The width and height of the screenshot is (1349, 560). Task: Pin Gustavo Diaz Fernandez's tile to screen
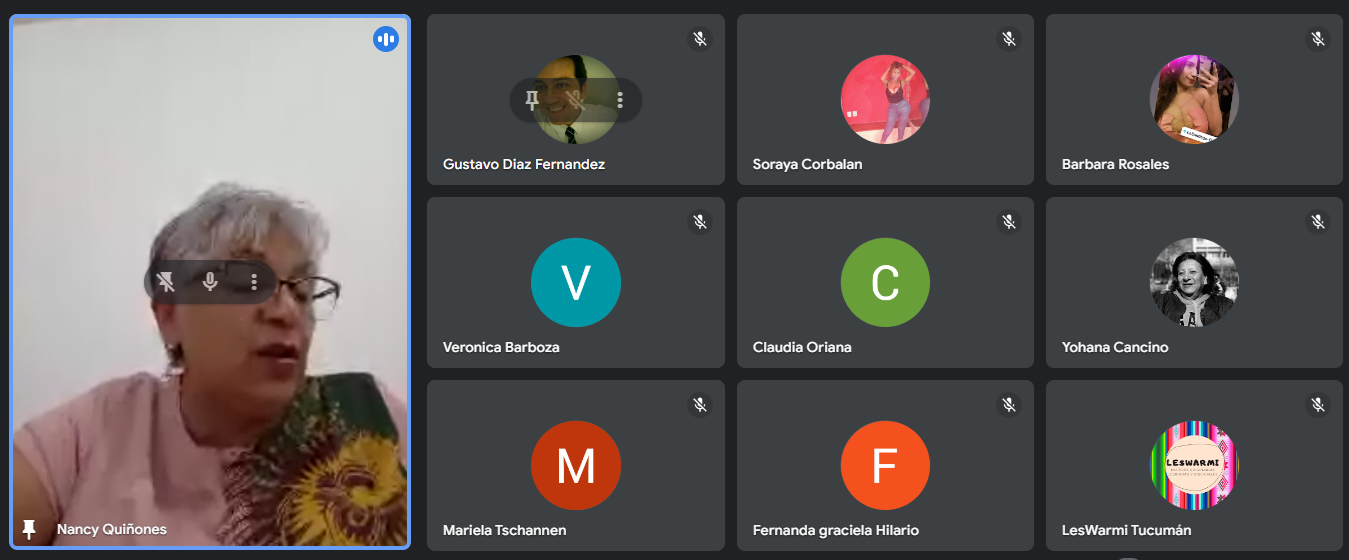(532, 100)
